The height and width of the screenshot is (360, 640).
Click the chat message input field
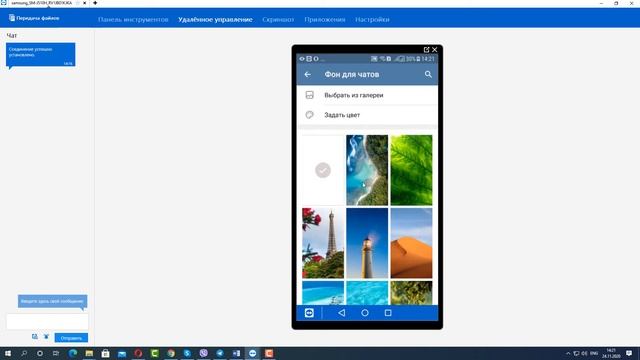pyautogui.click(x=47, y=322)
